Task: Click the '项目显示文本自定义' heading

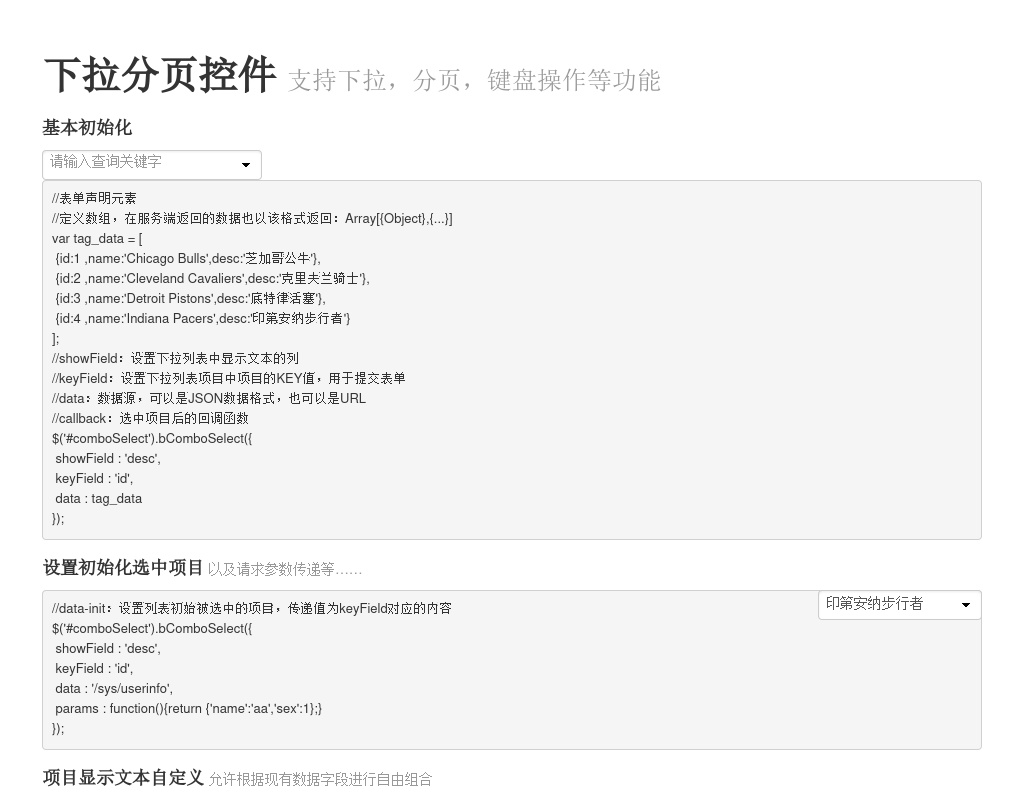Action: tap(123, 778)
